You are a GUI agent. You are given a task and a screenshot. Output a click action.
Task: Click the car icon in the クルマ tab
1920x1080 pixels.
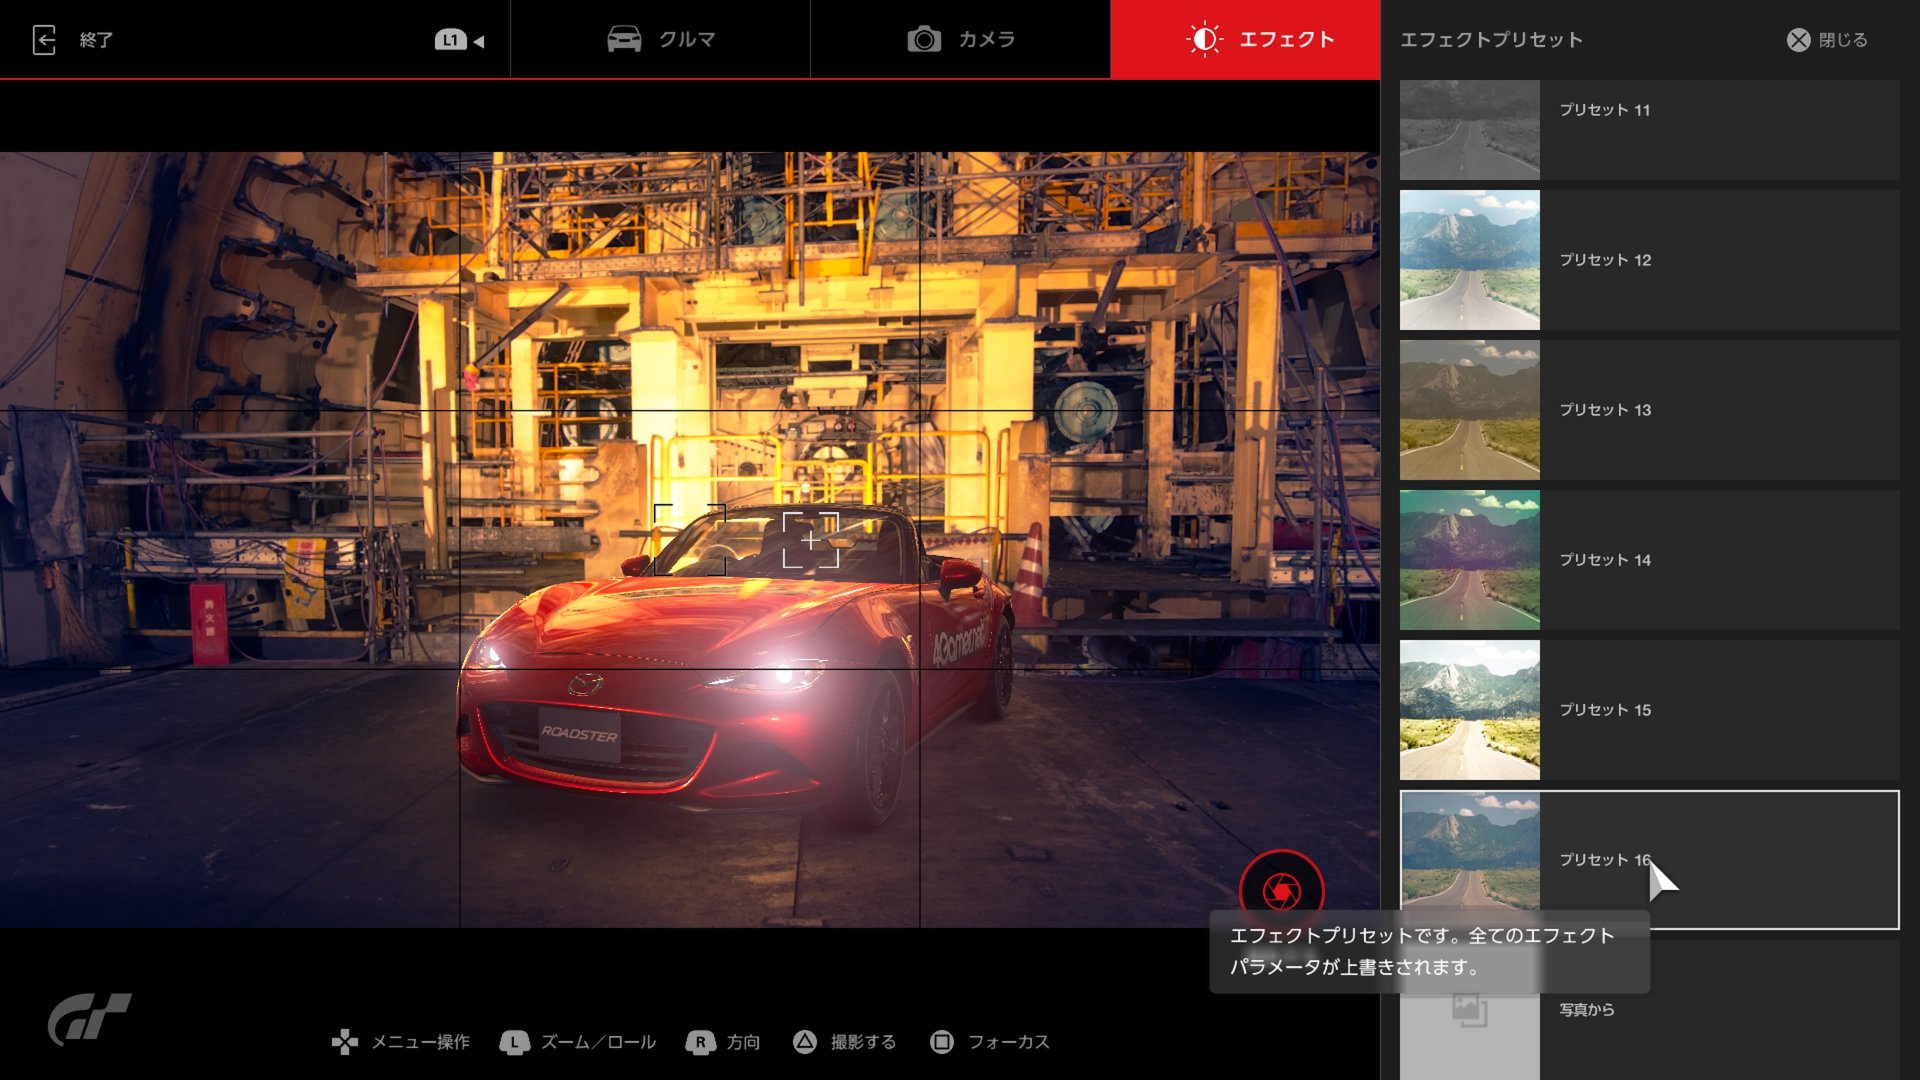tap(624, 40)
